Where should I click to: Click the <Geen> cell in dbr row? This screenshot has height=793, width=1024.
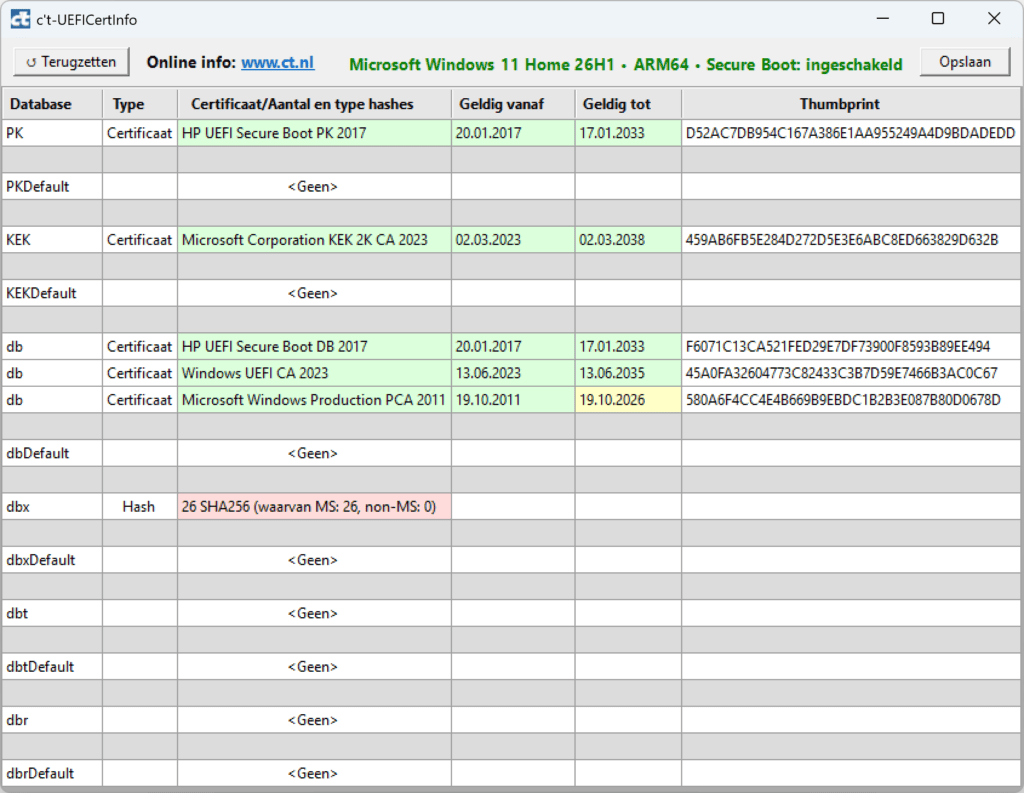(x=314, y=720)
